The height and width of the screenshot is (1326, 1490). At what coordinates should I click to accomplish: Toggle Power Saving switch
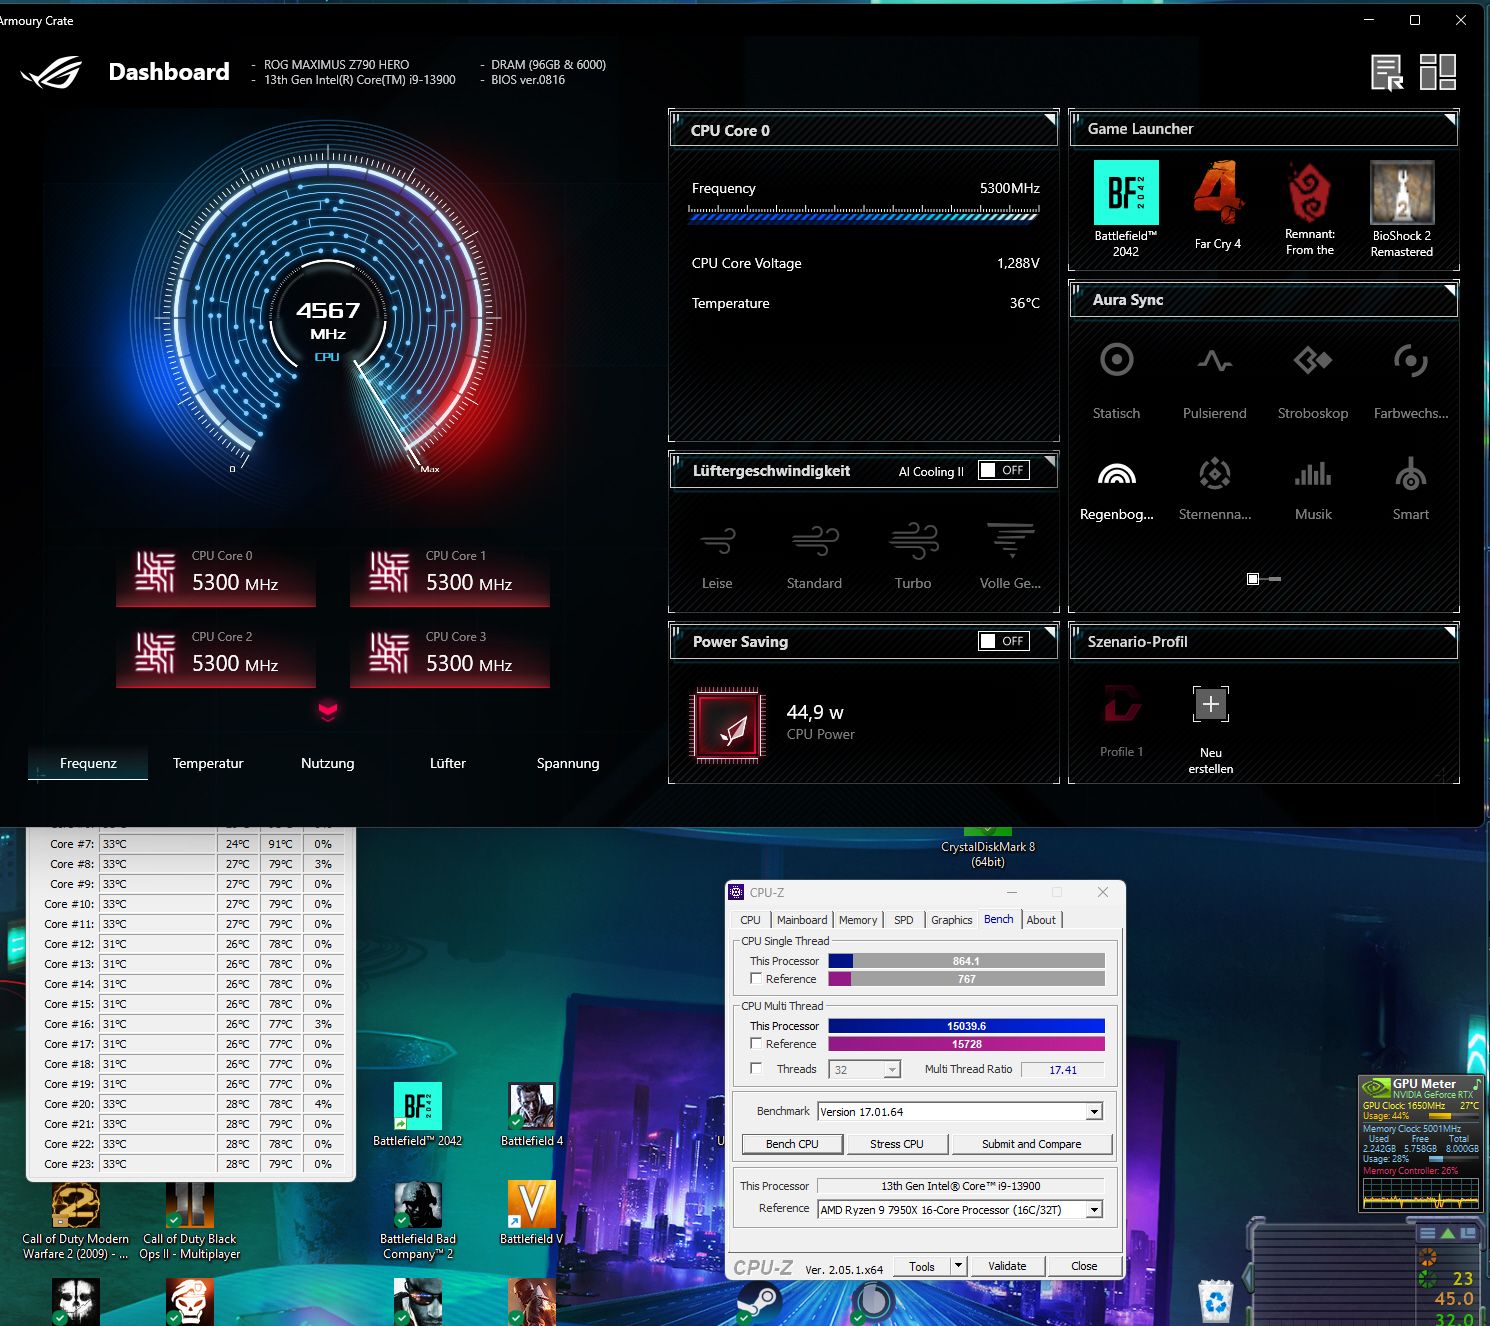pyautogui.click(x=1004, y=641)
